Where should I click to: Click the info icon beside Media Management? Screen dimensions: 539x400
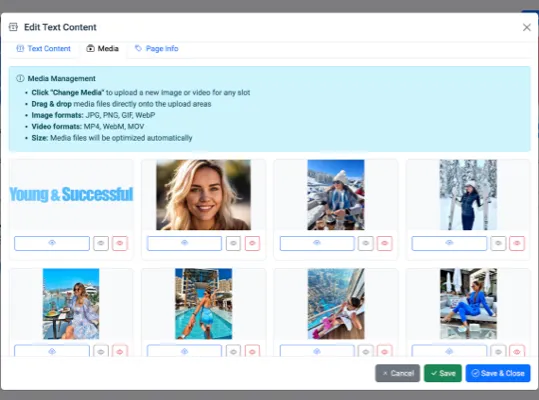point(20,78)
